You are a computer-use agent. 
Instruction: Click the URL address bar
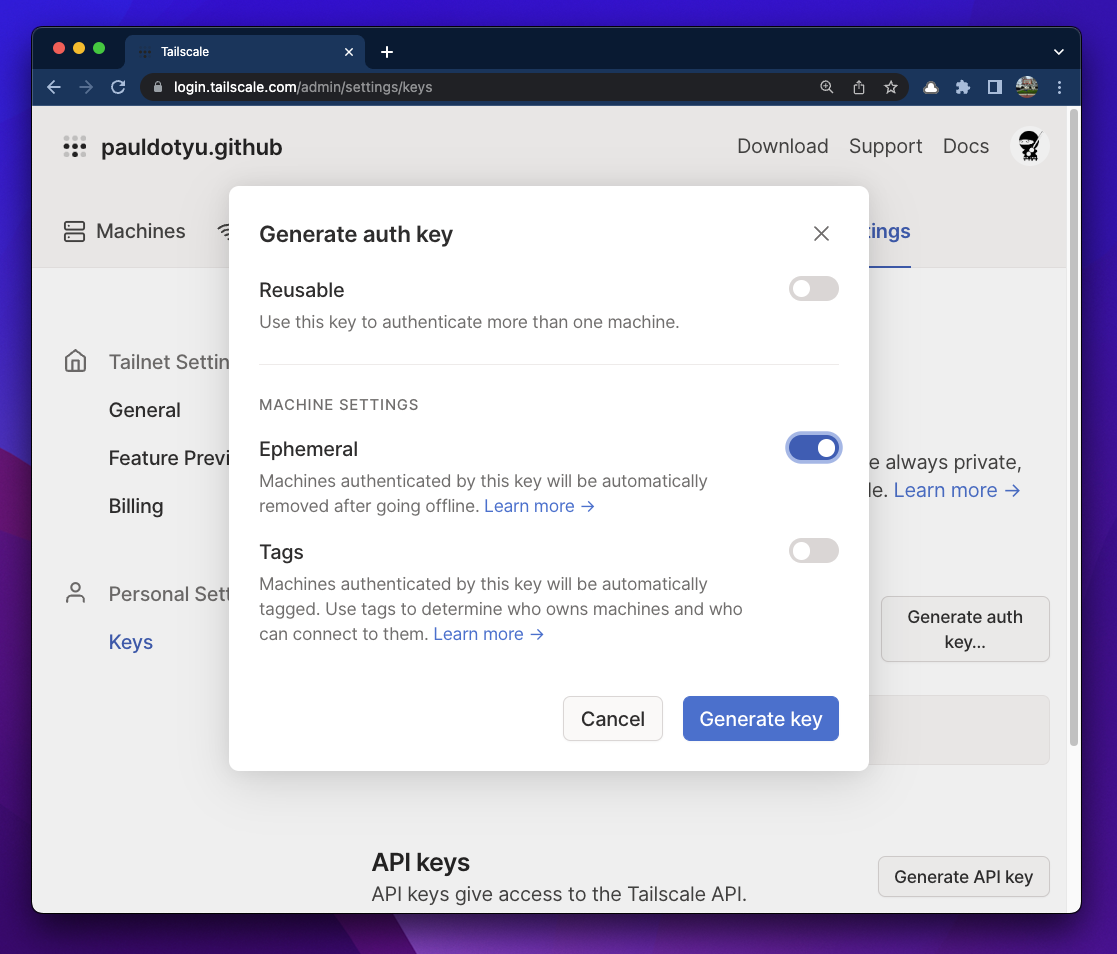click(x=480, y=87)
